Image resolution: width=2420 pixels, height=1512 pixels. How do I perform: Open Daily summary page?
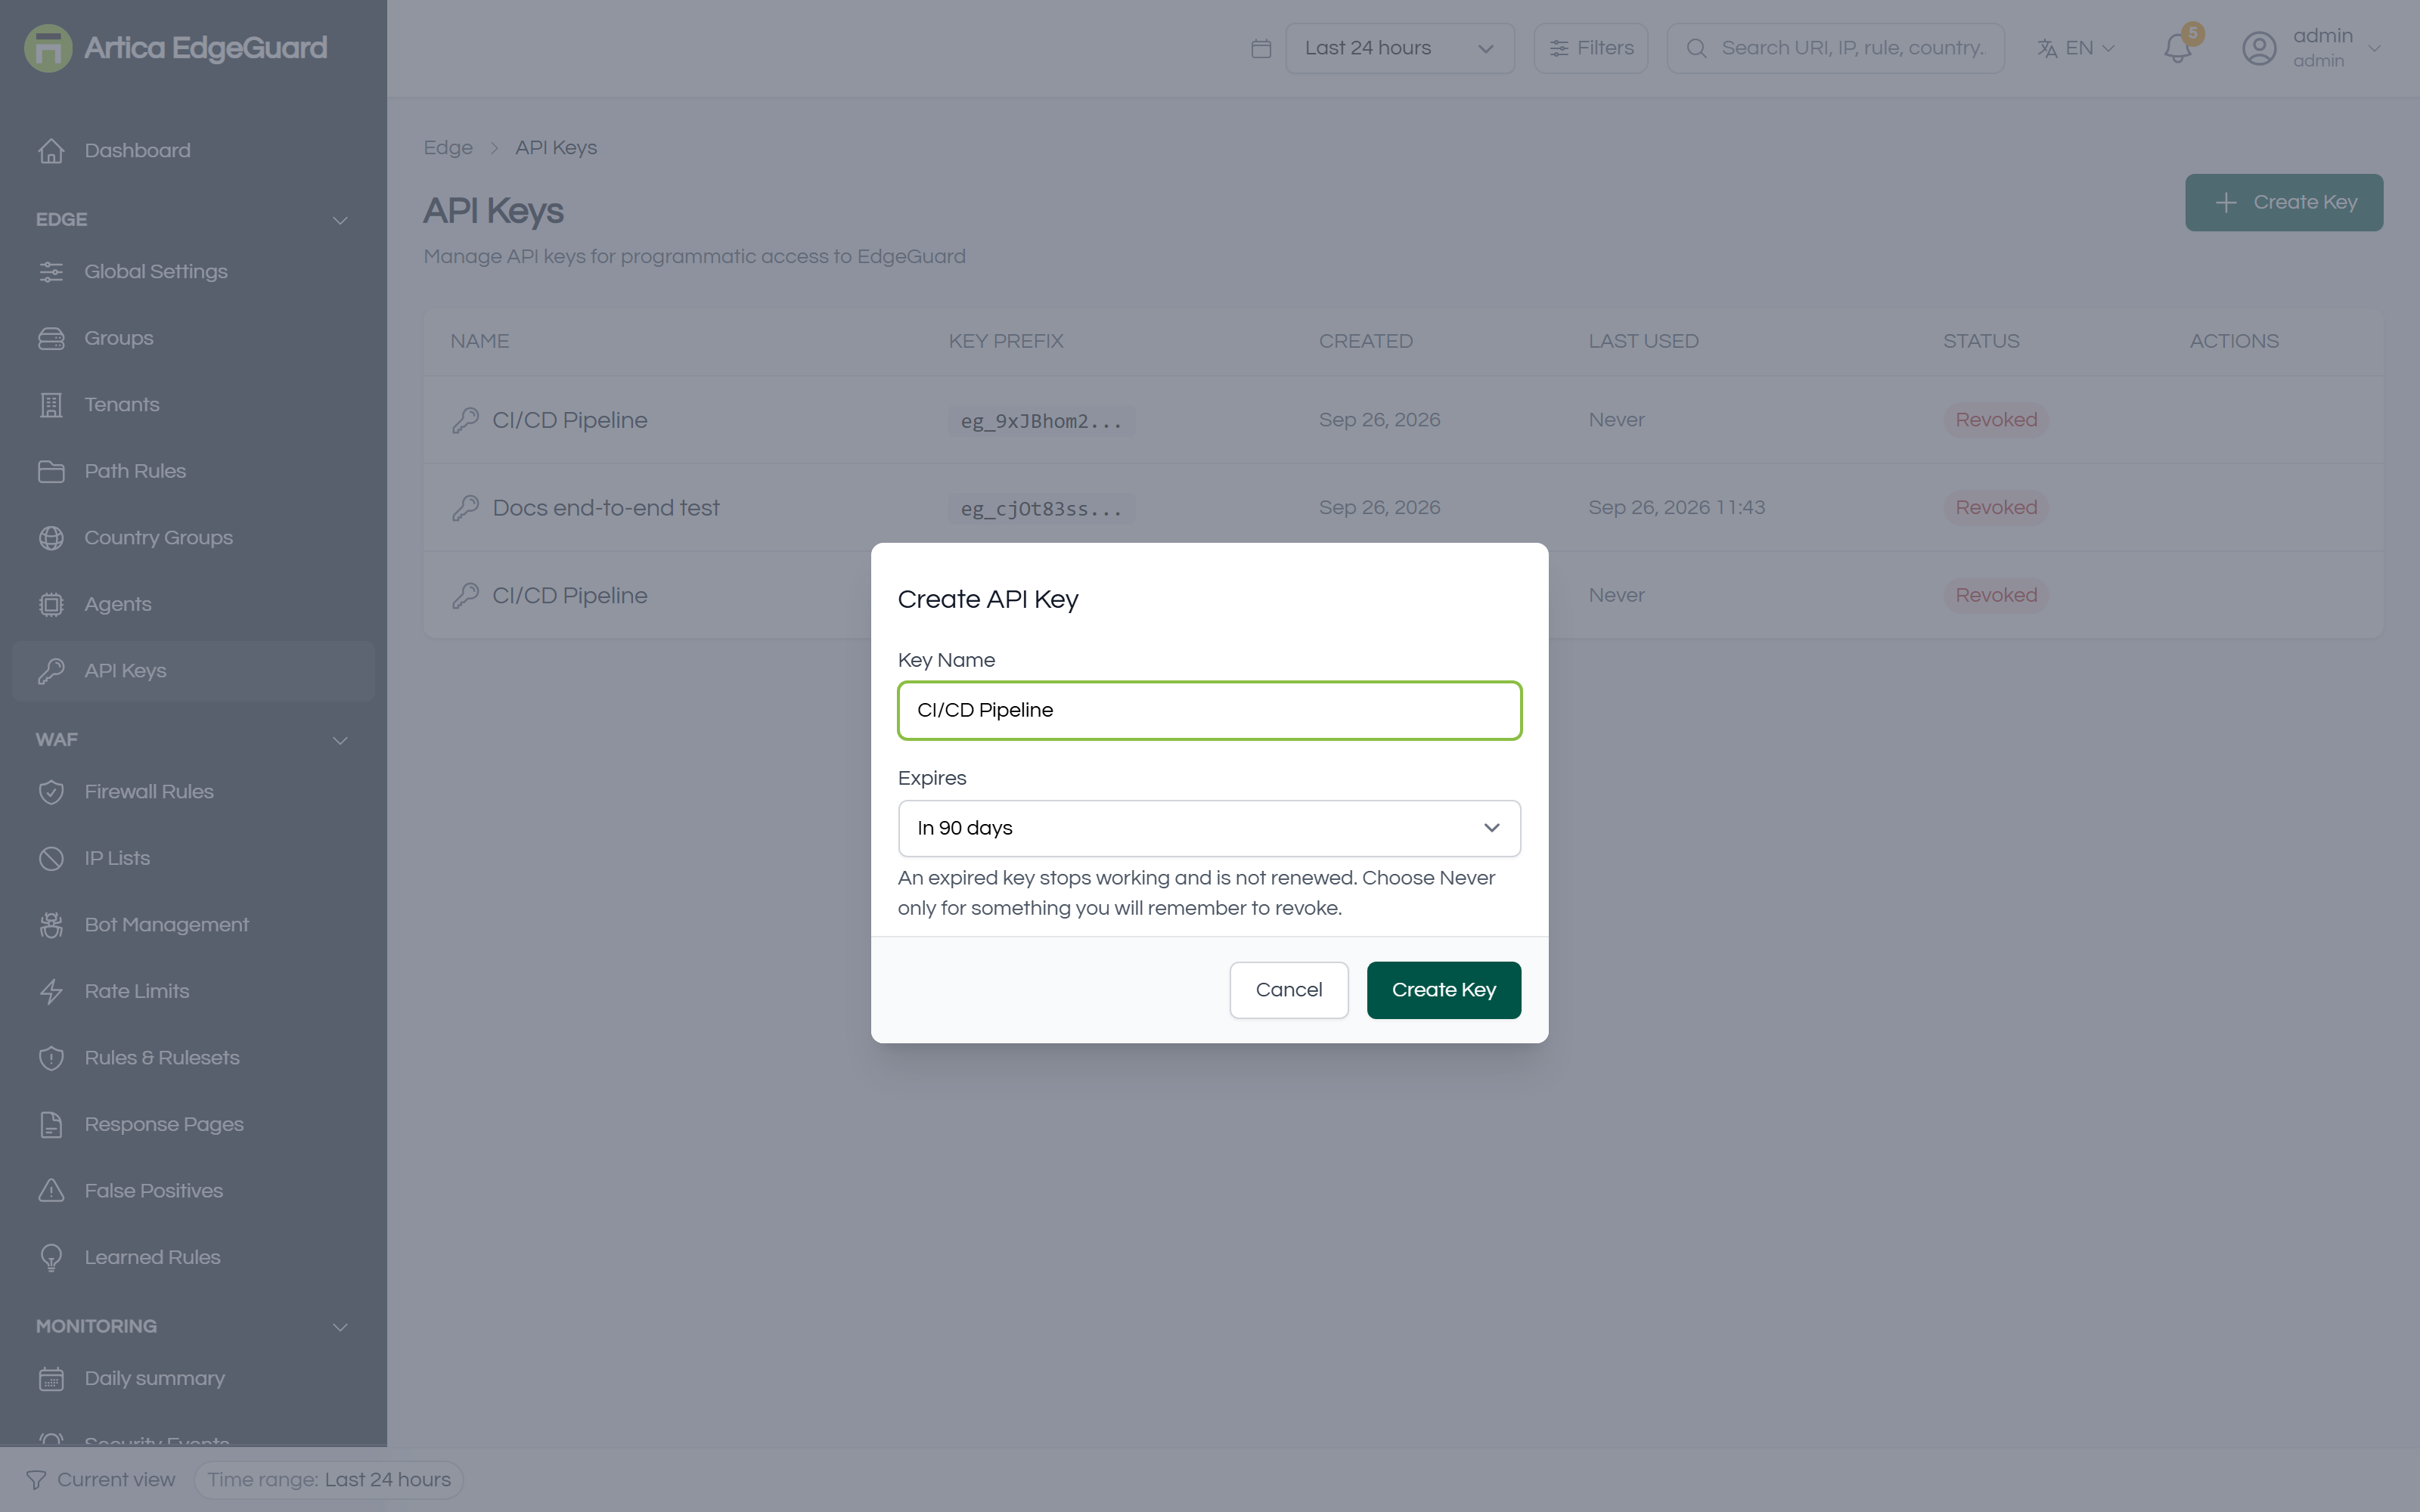(193, 1379)
